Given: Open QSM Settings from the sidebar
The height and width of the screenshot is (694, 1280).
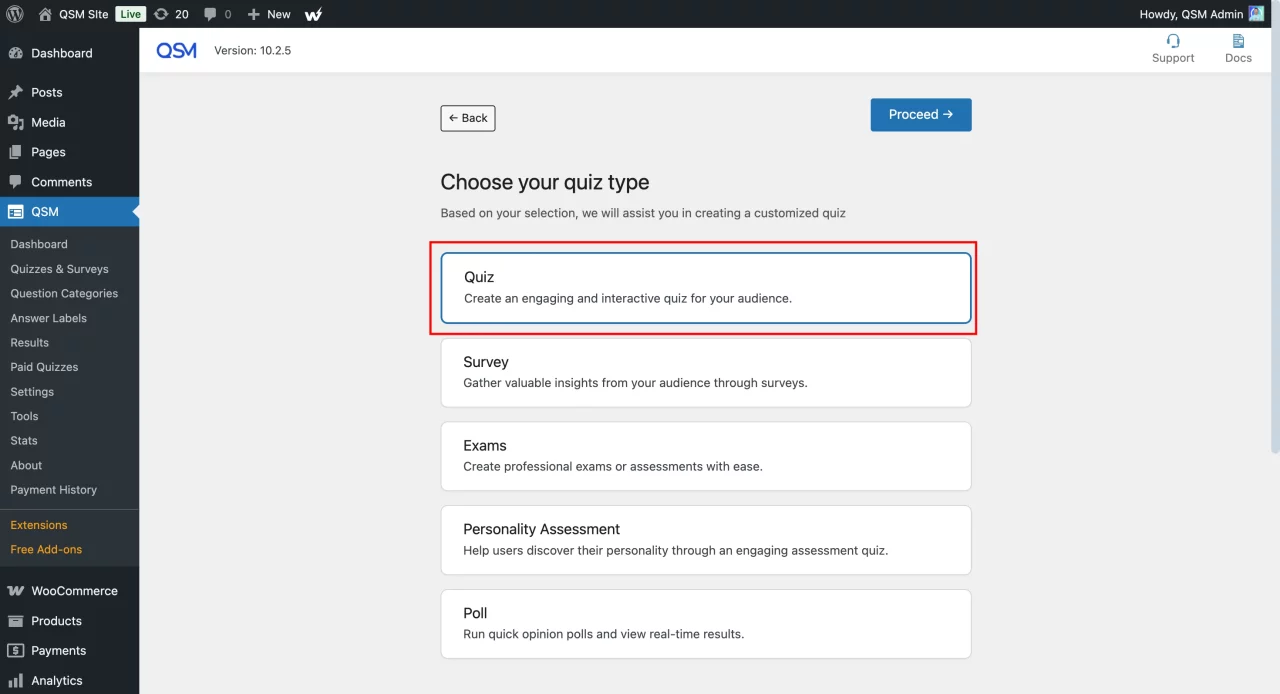Looking at the screenshot, I should [31, 391].
